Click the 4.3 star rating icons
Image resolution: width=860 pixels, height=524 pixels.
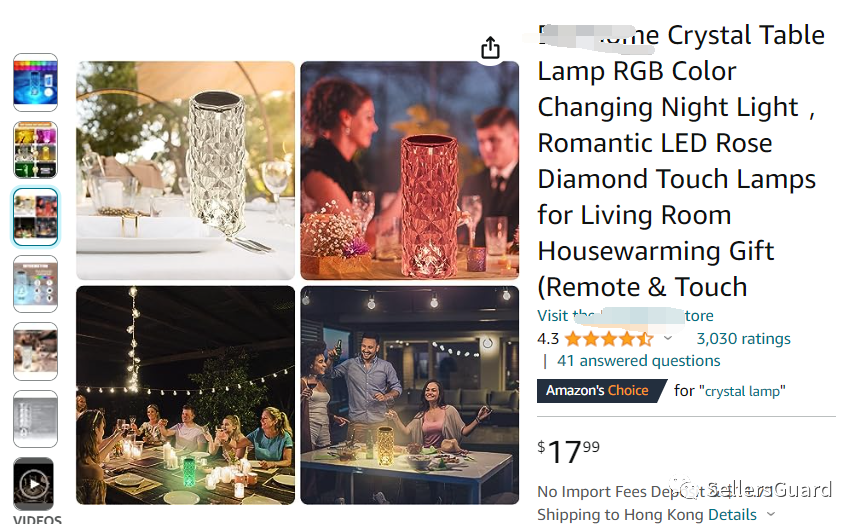click(609, 339)
